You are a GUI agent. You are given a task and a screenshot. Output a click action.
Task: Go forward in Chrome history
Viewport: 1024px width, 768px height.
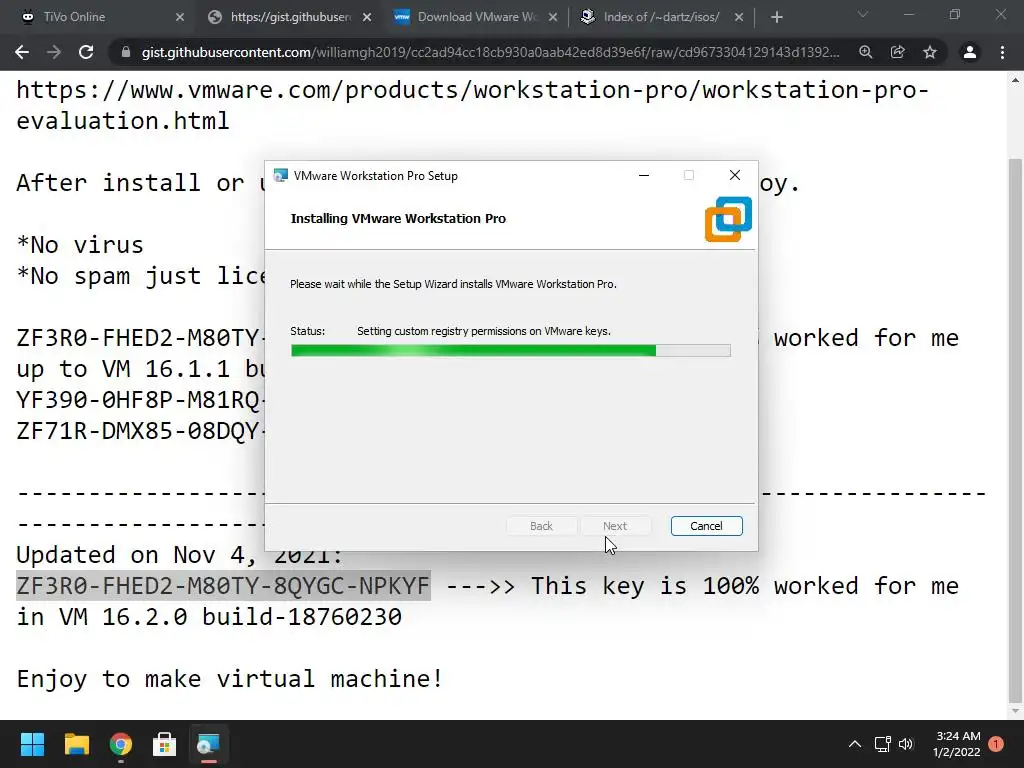coord(54,52)
